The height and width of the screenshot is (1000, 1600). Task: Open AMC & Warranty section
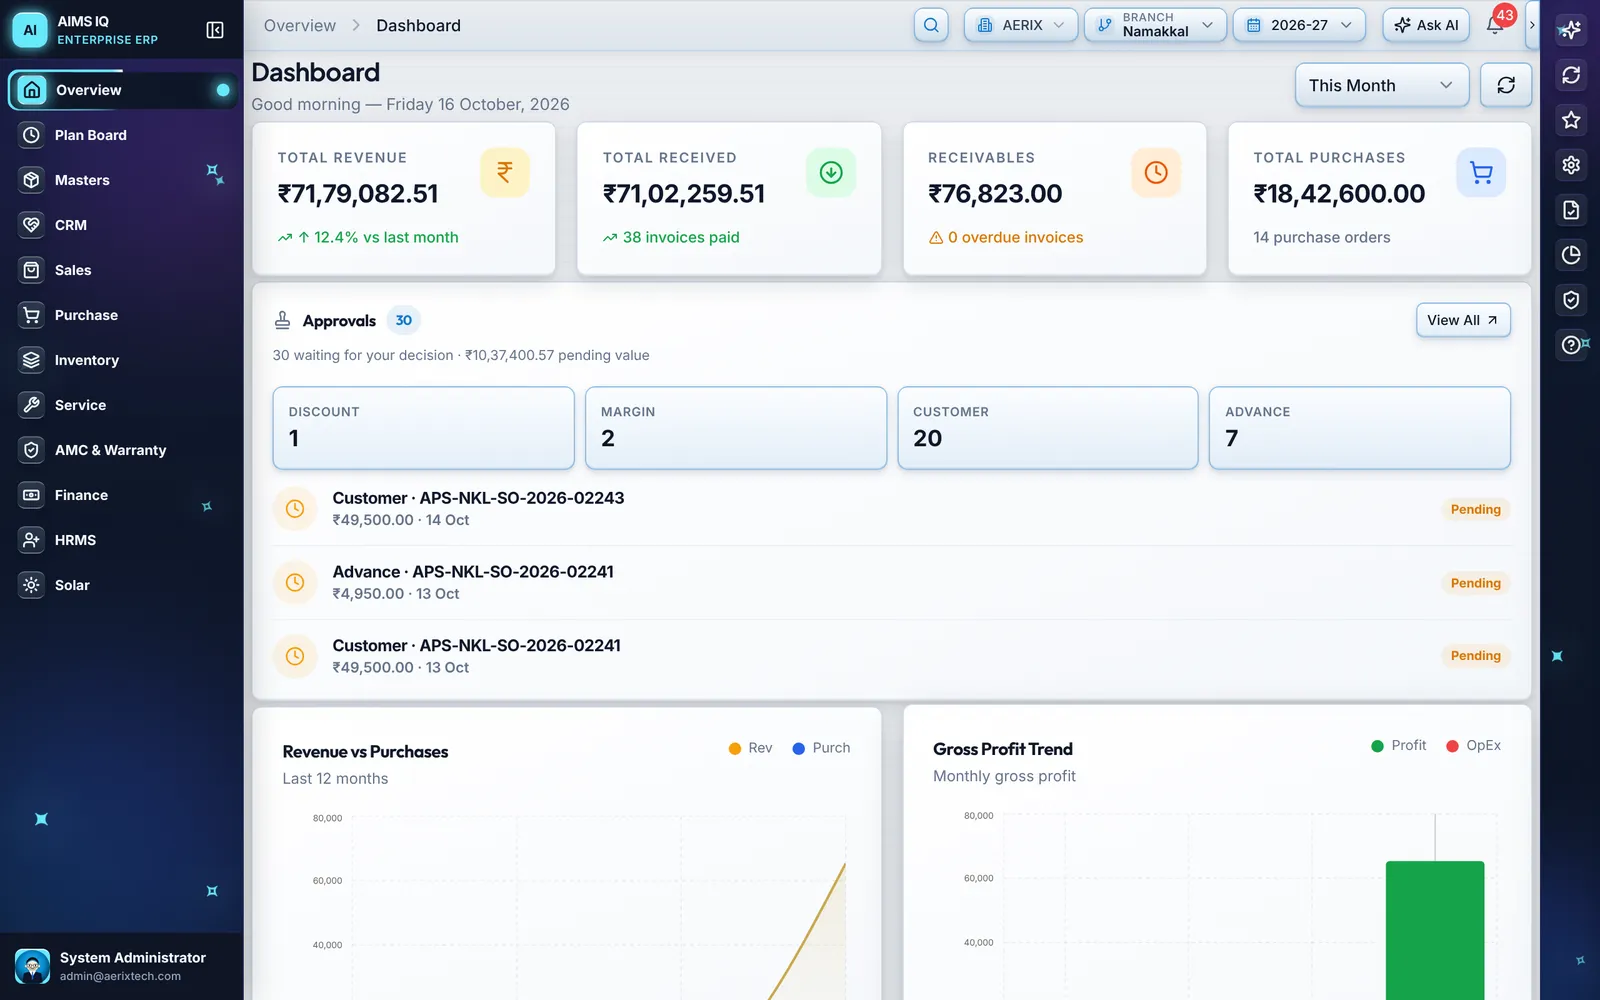pyautogui.click(x=122, y=450)
